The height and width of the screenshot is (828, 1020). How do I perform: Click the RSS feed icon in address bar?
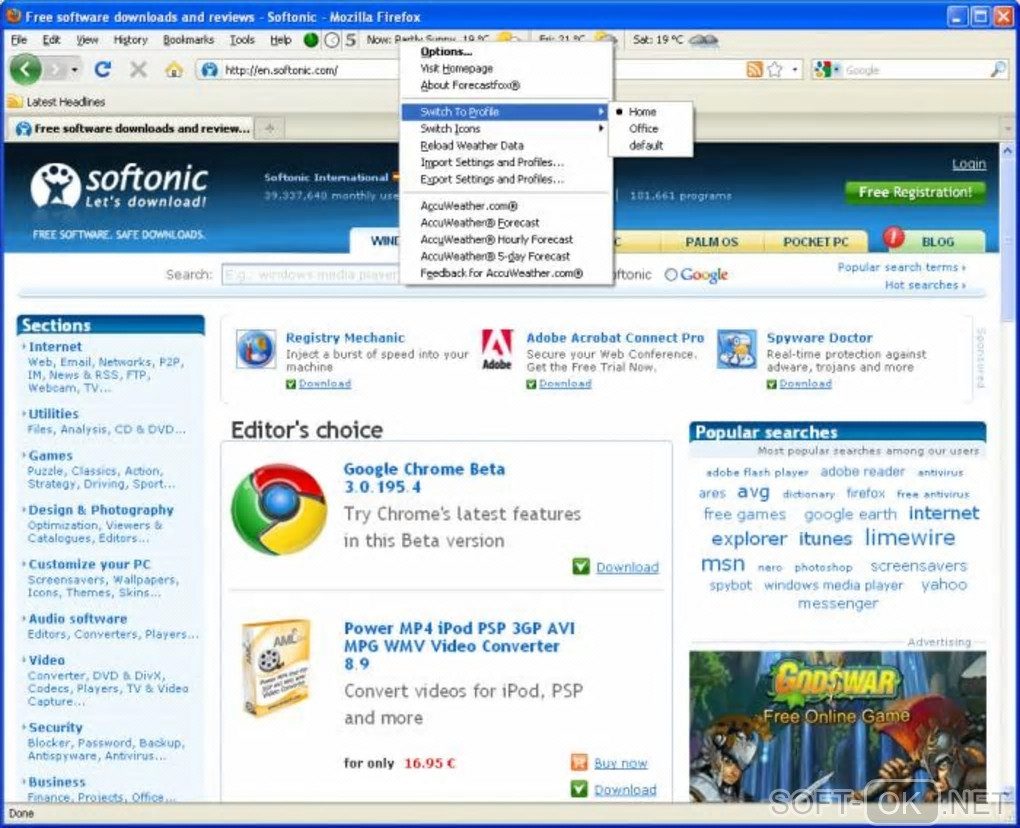point(754,69)
